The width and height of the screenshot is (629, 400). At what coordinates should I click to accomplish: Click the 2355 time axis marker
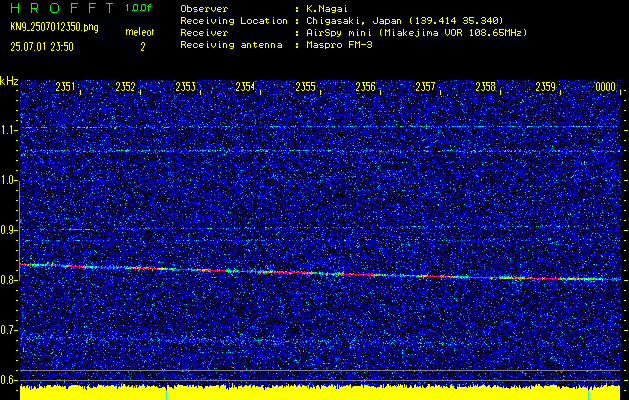[x=305, y=87]
